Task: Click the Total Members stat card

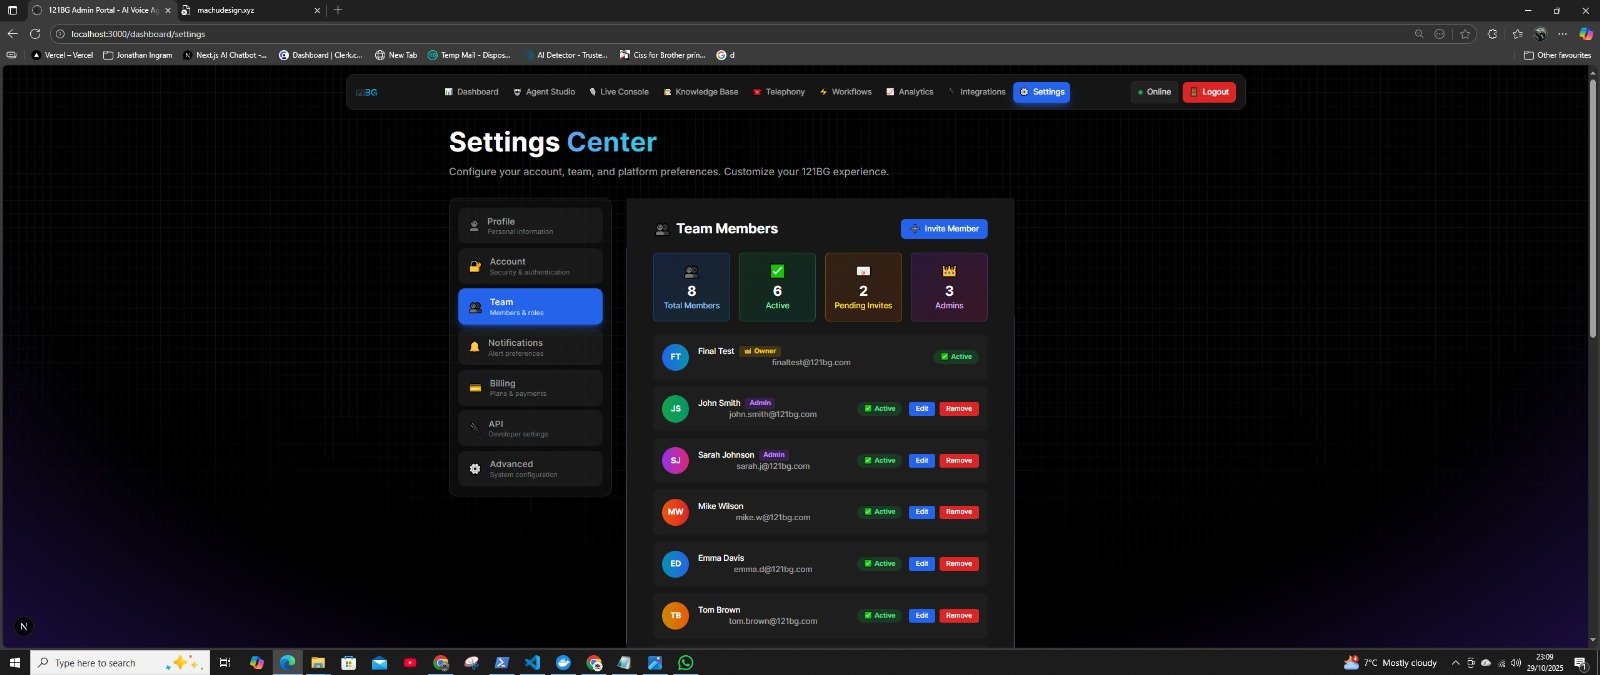Action: coord(691,287)
